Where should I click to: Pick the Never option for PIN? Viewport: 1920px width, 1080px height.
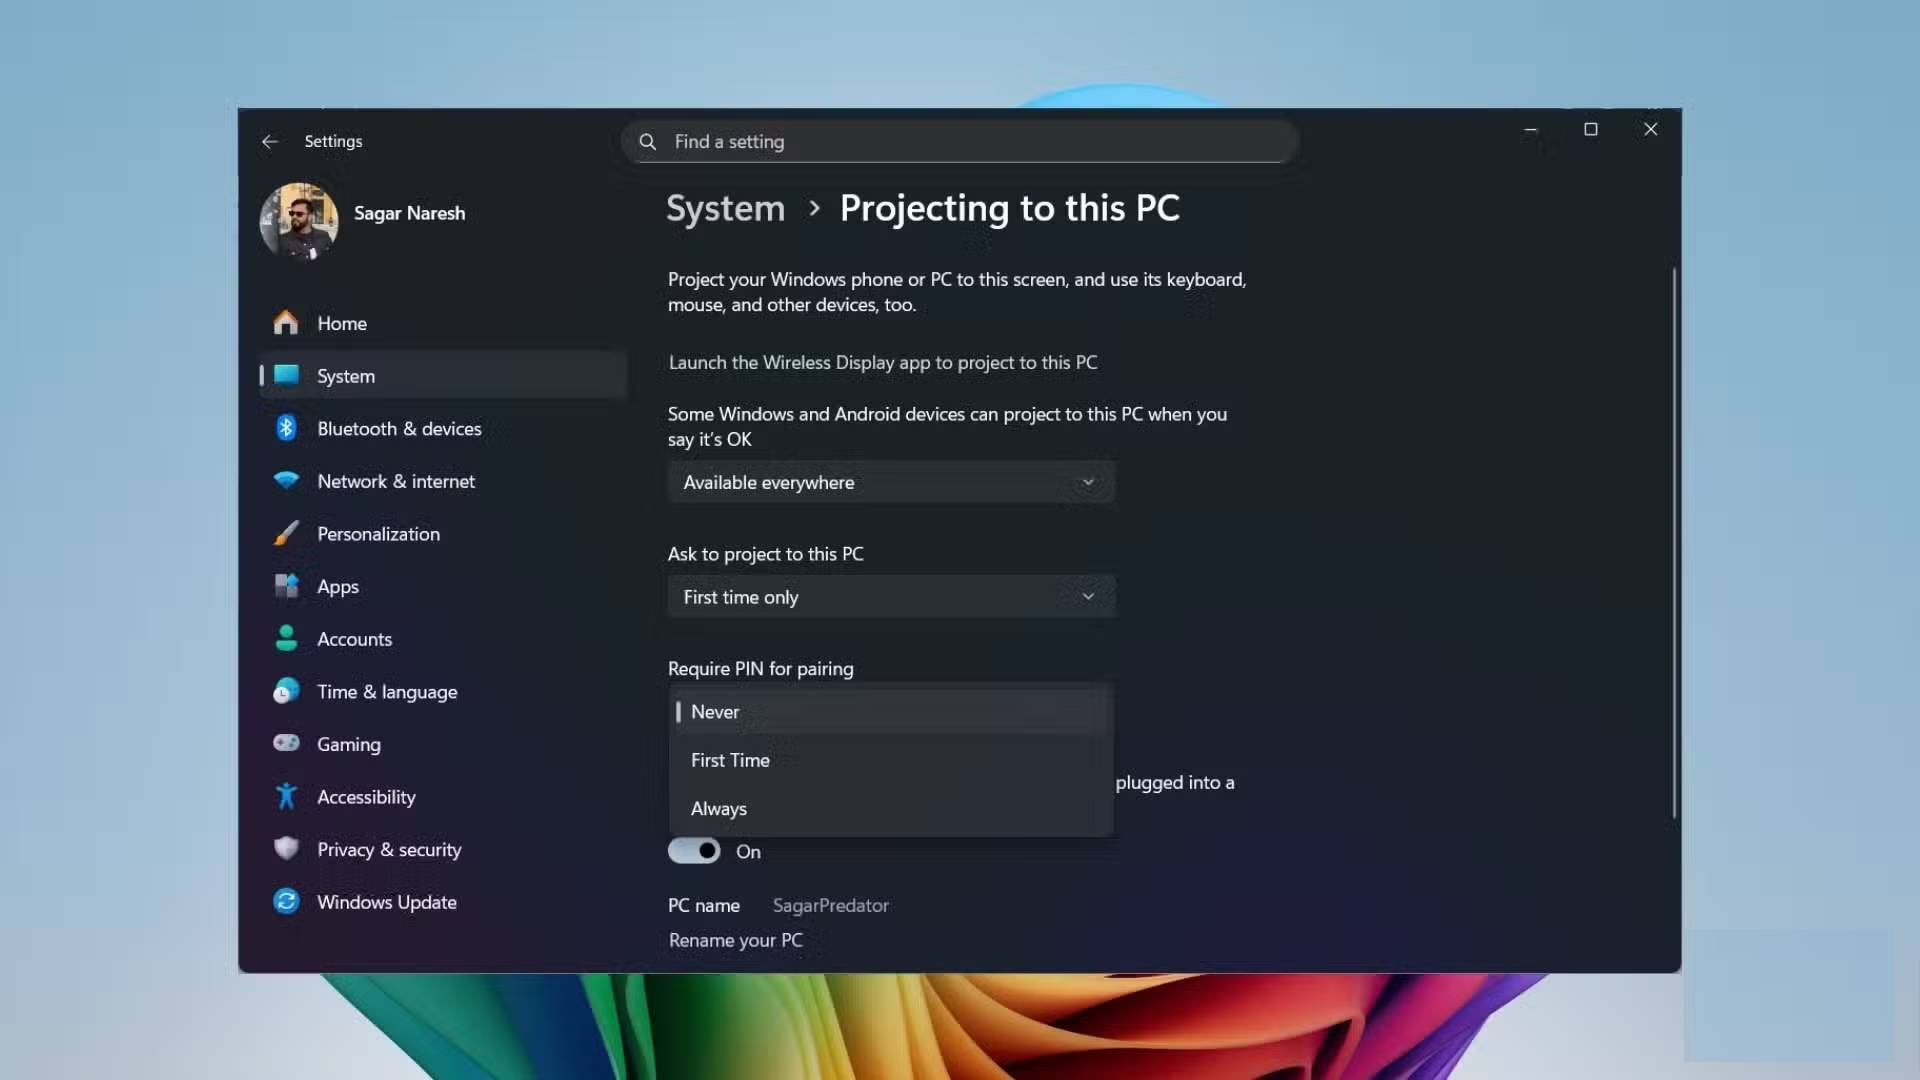tap(715, 712)
